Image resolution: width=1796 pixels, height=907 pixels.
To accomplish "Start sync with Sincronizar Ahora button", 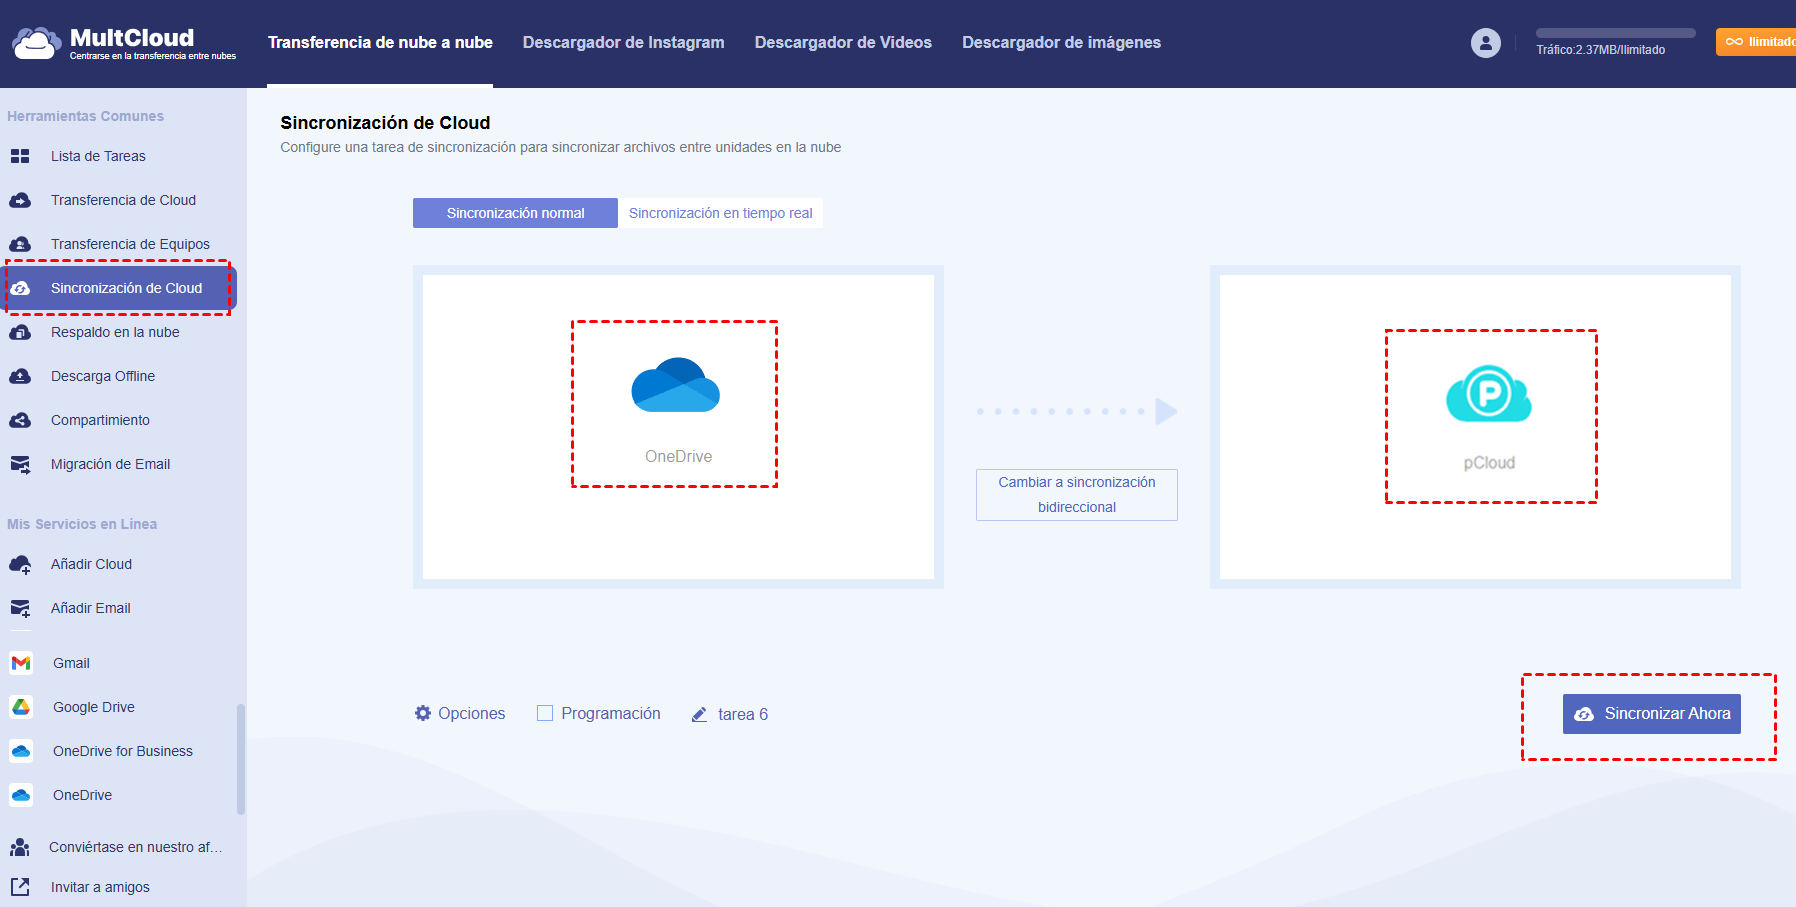I will click(1652, 714).
